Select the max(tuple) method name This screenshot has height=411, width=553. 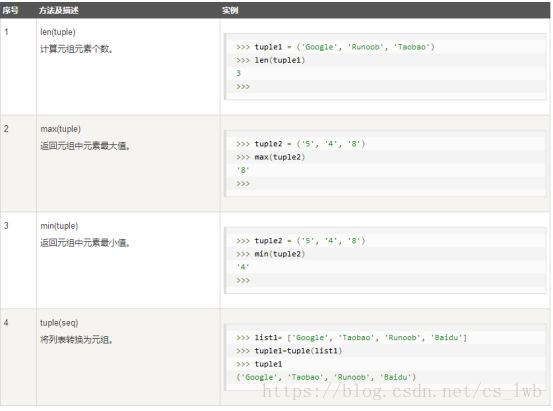[60, 129]
